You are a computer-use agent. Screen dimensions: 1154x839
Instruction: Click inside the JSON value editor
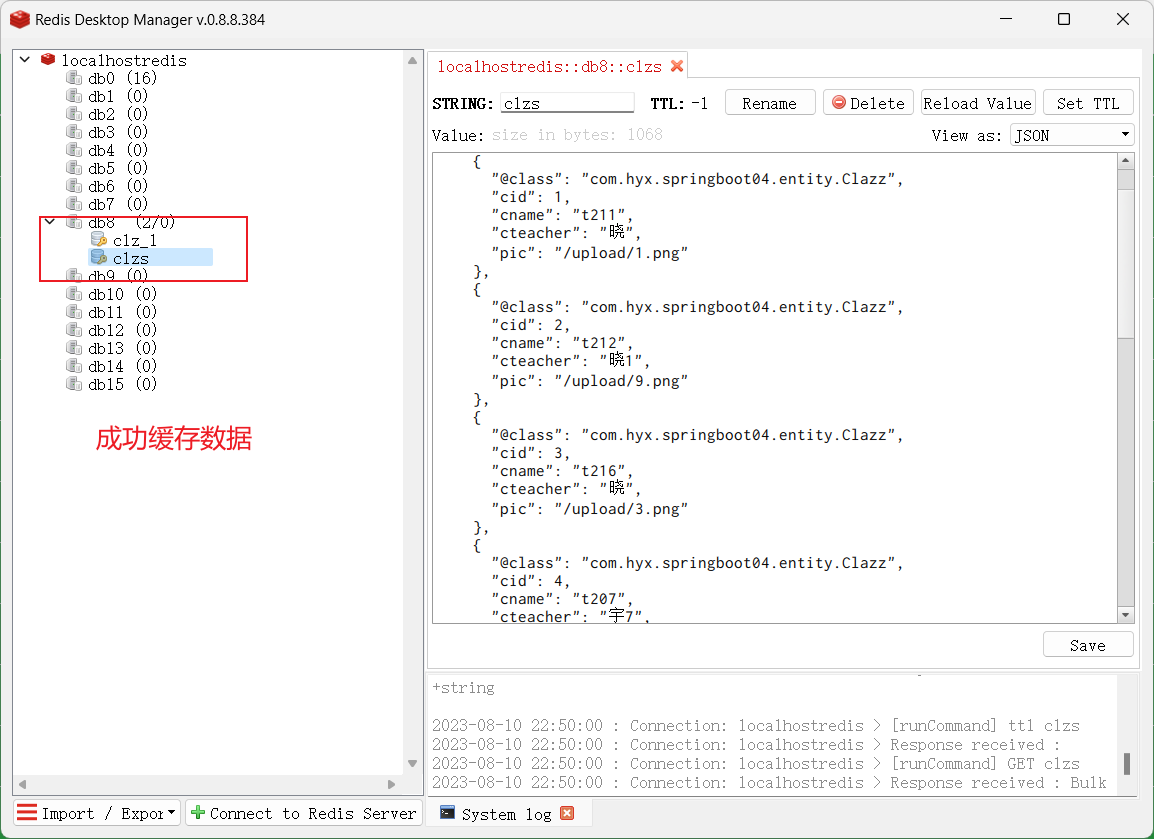pos(774,388)
